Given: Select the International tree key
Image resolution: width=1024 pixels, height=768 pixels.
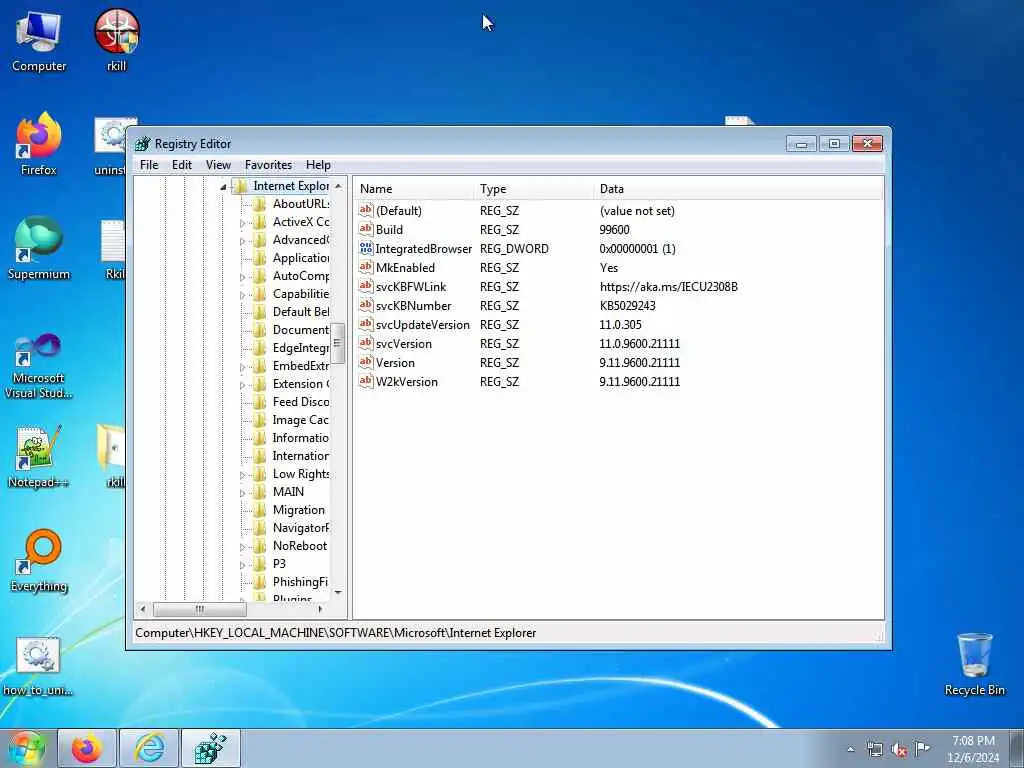Looking at the screenshot, I should click(x=300, y=456).
